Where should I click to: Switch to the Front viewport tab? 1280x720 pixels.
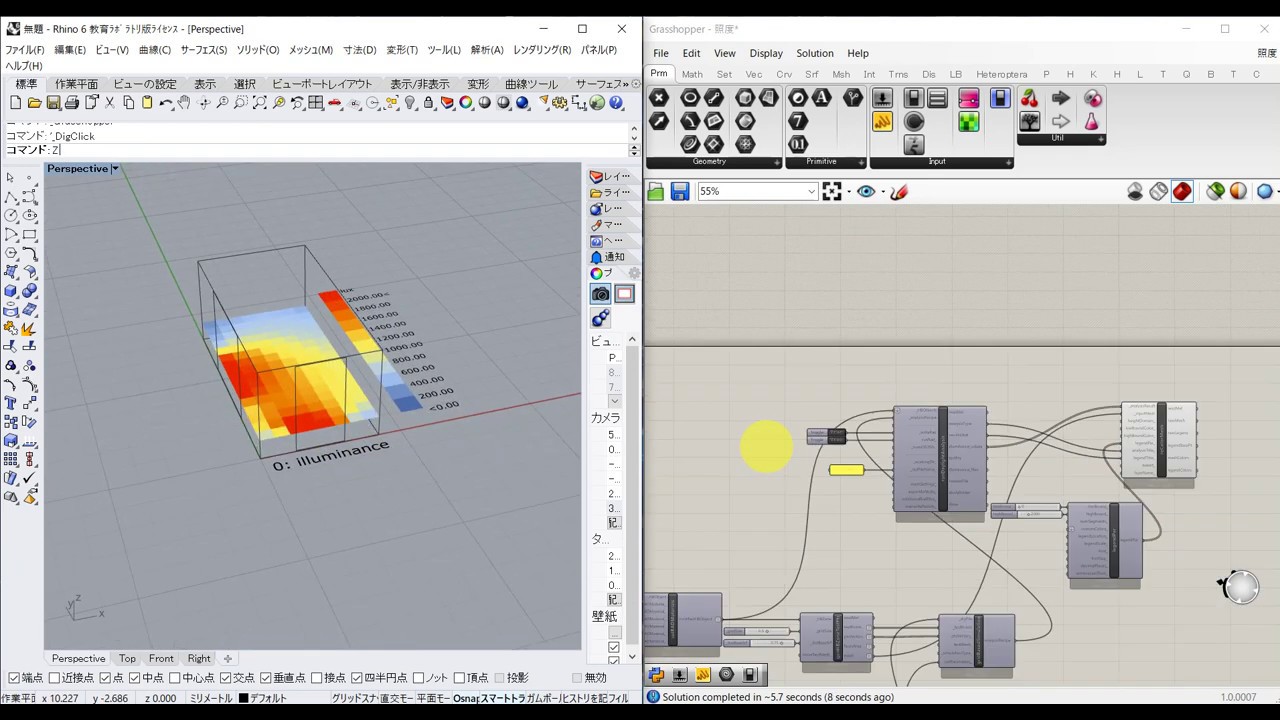[161, 658]
